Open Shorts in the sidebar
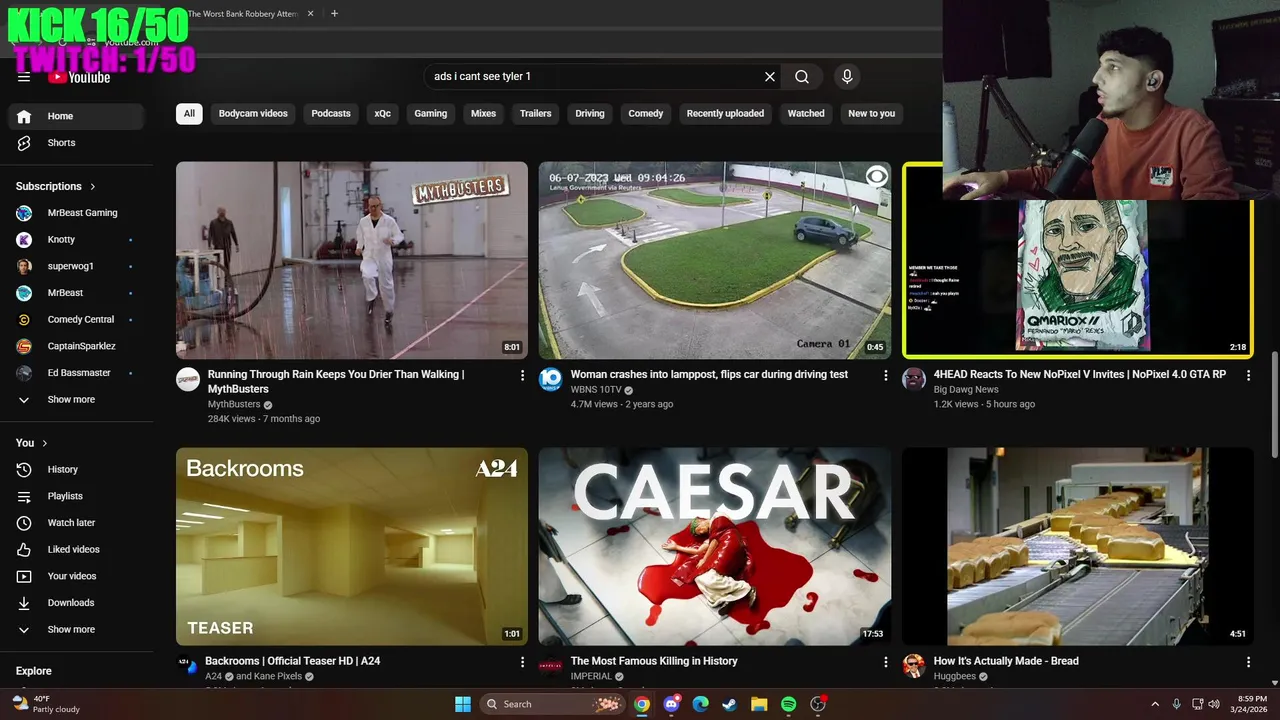 point(77,143)
